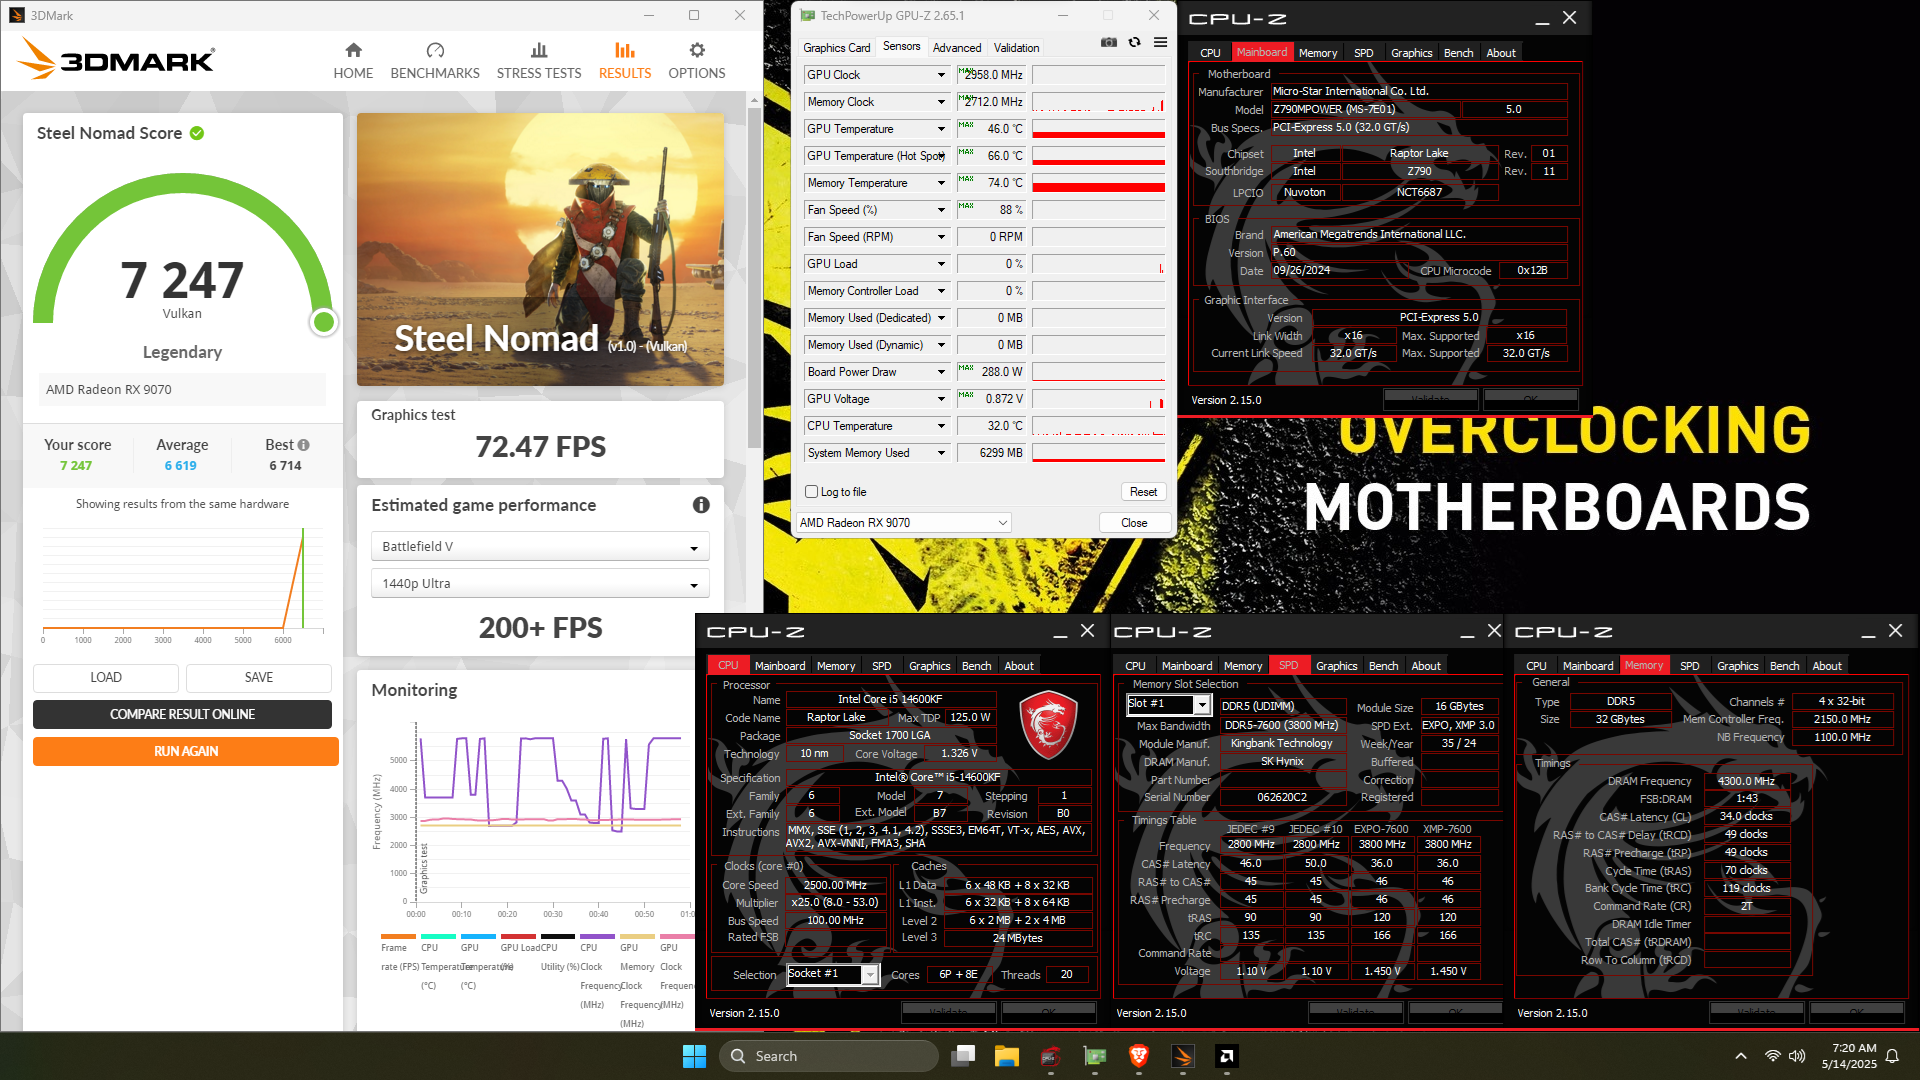Click the 3DMark results vertical scrollbar

pos(754,280)
